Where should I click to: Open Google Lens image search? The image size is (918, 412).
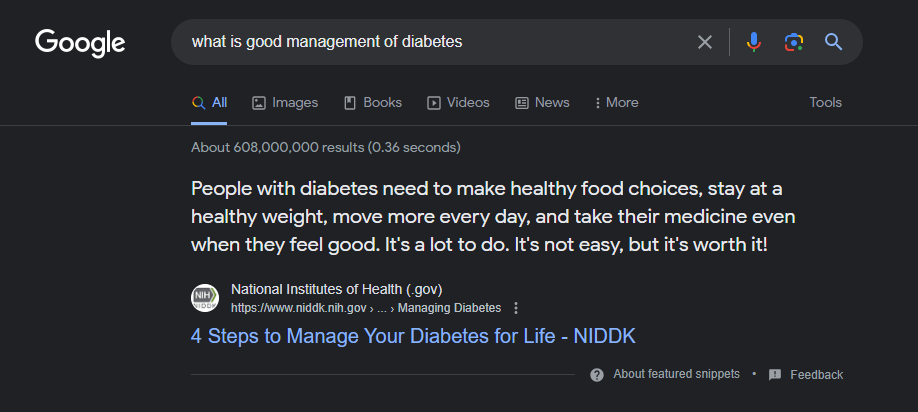[x=794, y=42]
